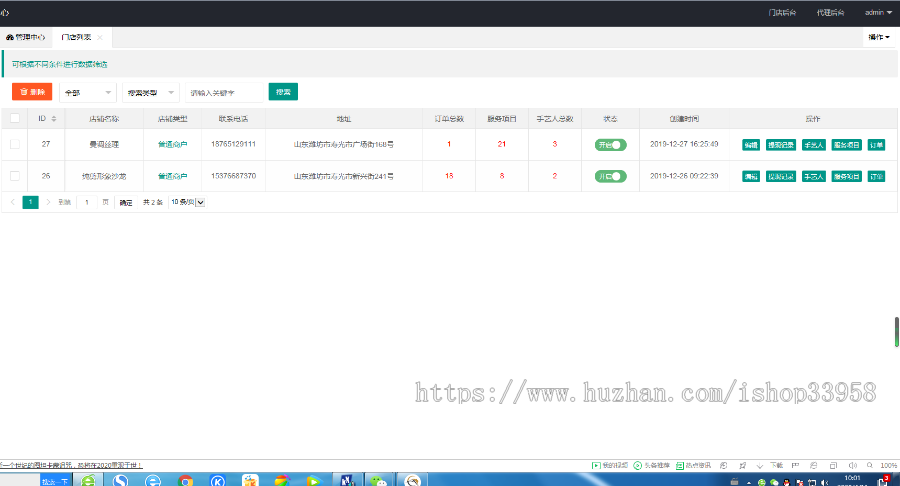Click the 头条推荐 icon in browser status bar
The height and width of the screenshot is (486, 900).
(x=637, y=465)
